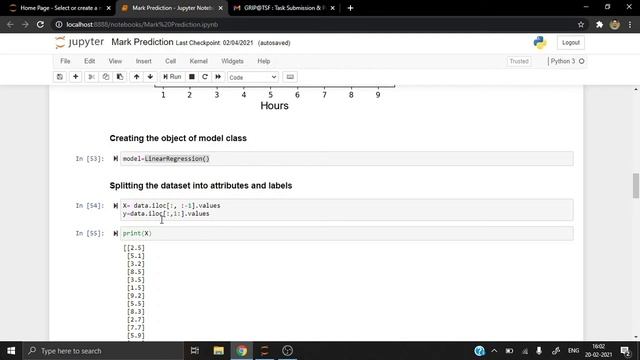Run cell In [53] via its run icon
Image resolution: width=640 pixels, height=360 pixels.
coord(116,158)
